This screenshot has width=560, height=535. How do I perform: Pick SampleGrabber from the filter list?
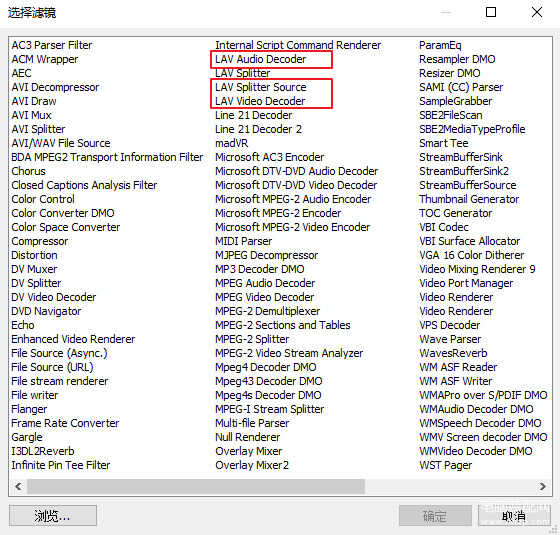[x=455, y=101]
